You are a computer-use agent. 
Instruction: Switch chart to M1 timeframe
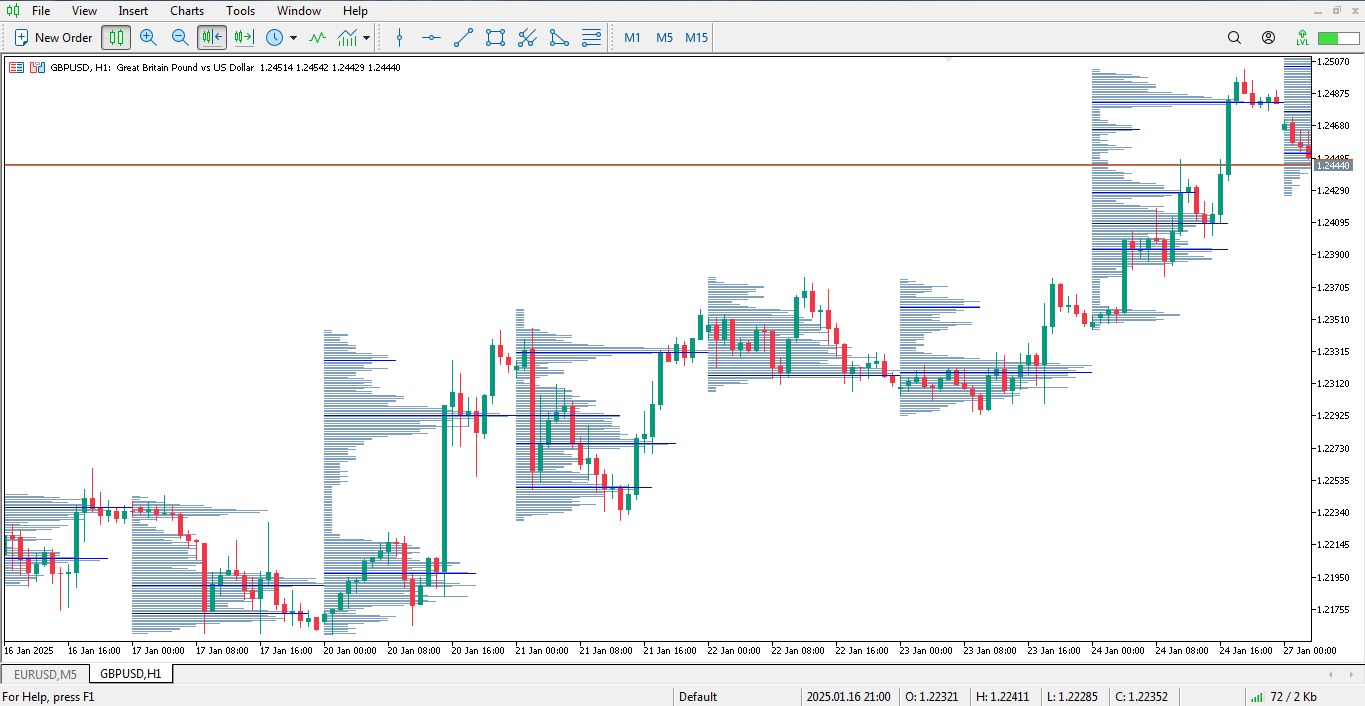(x=632, y=38)
